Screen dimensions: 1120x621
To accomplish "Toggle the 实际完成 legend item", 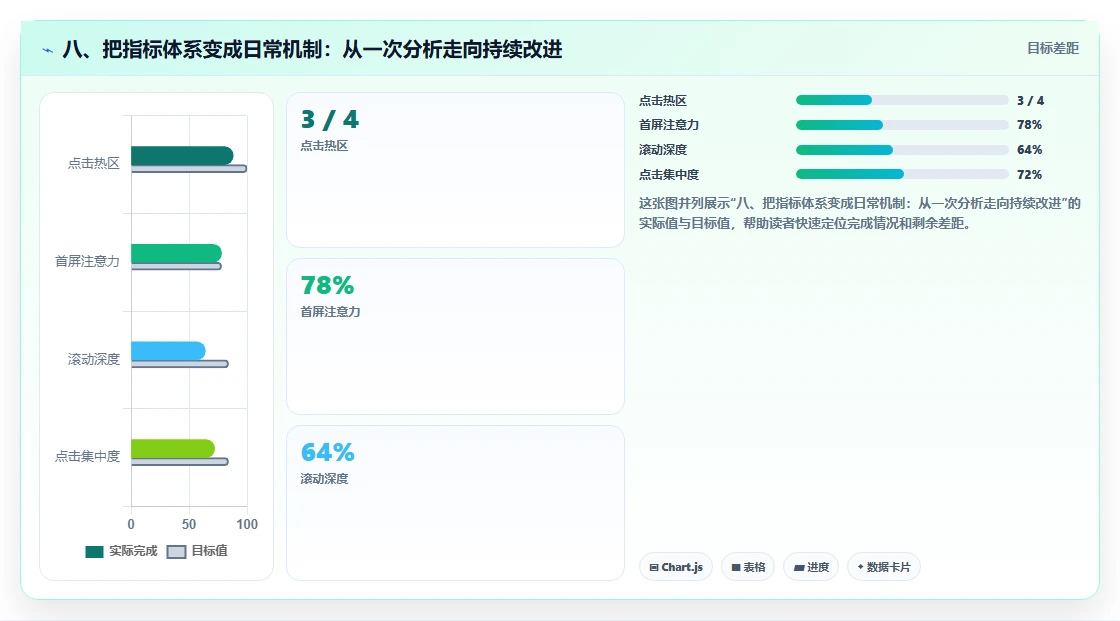I will click(121, 551).
